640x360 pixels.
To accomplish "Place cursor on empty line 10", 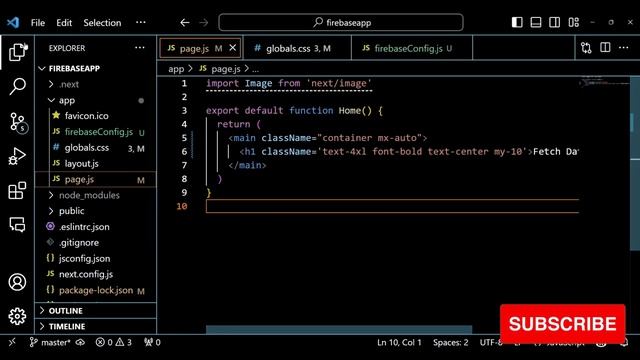I will click(x=392, y=206).
